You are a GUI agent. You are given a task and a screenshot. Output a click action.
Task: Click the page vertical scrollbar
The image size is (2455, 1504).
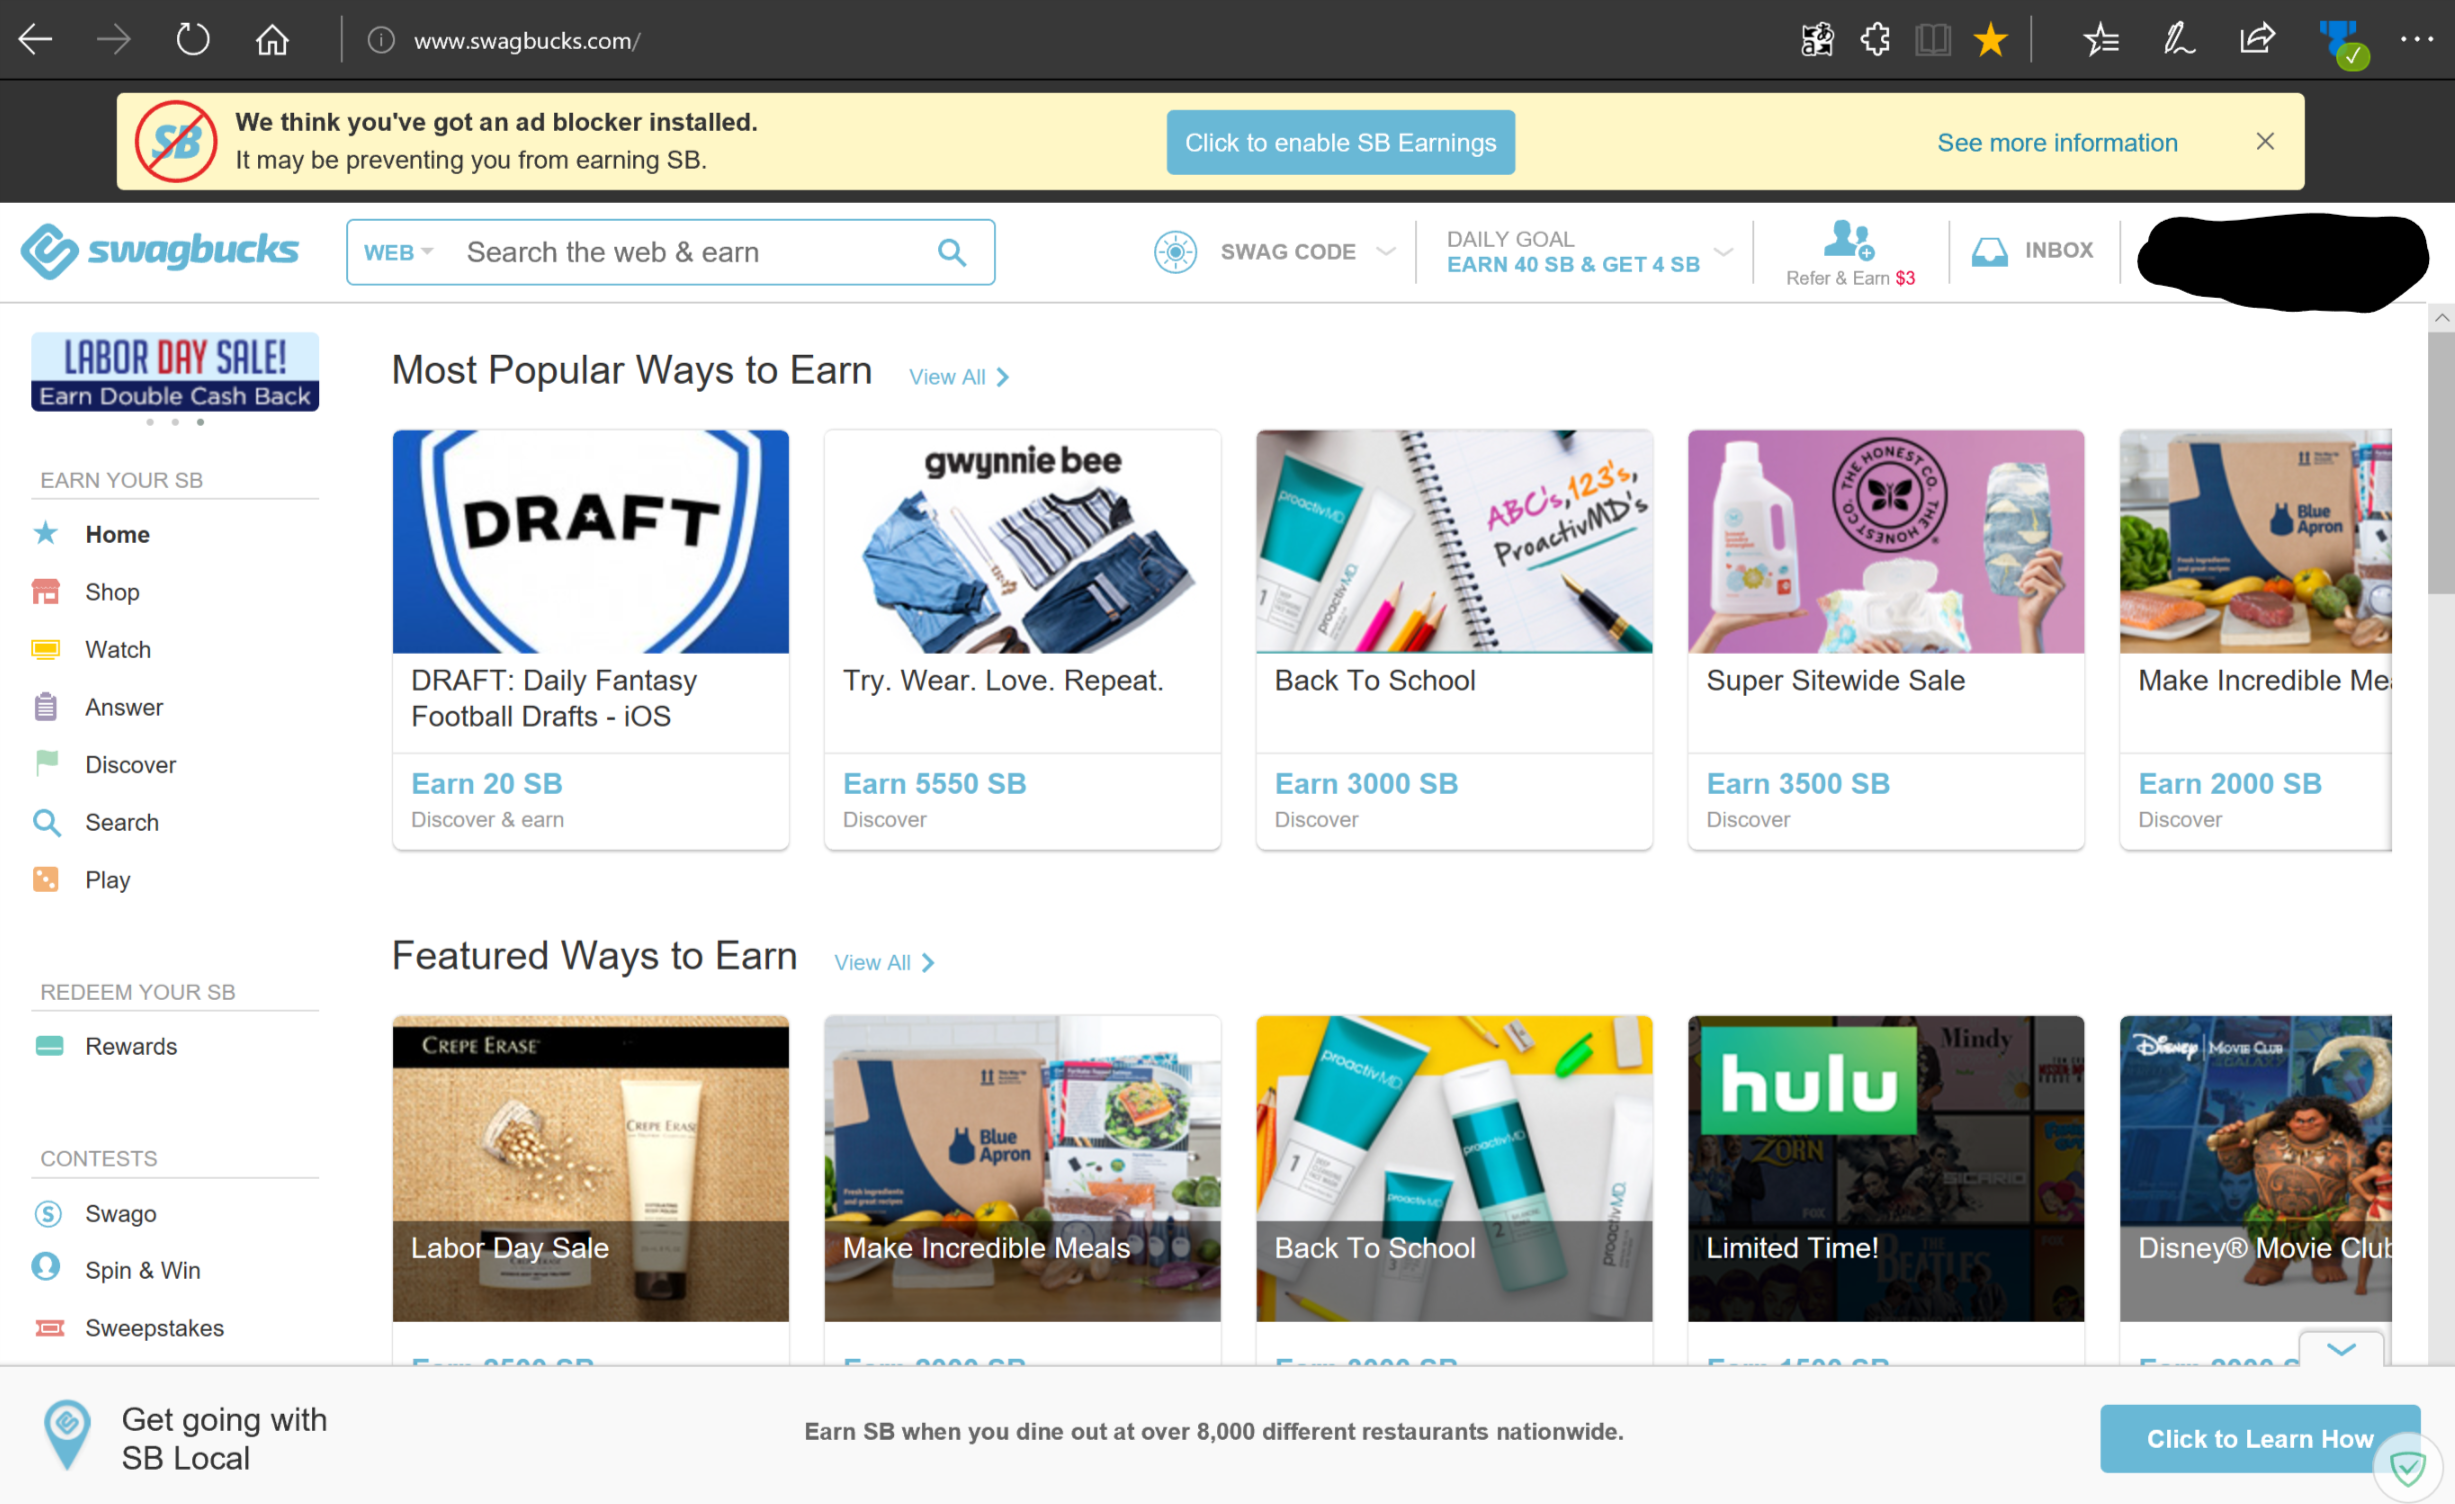[x=2440, y=460]
